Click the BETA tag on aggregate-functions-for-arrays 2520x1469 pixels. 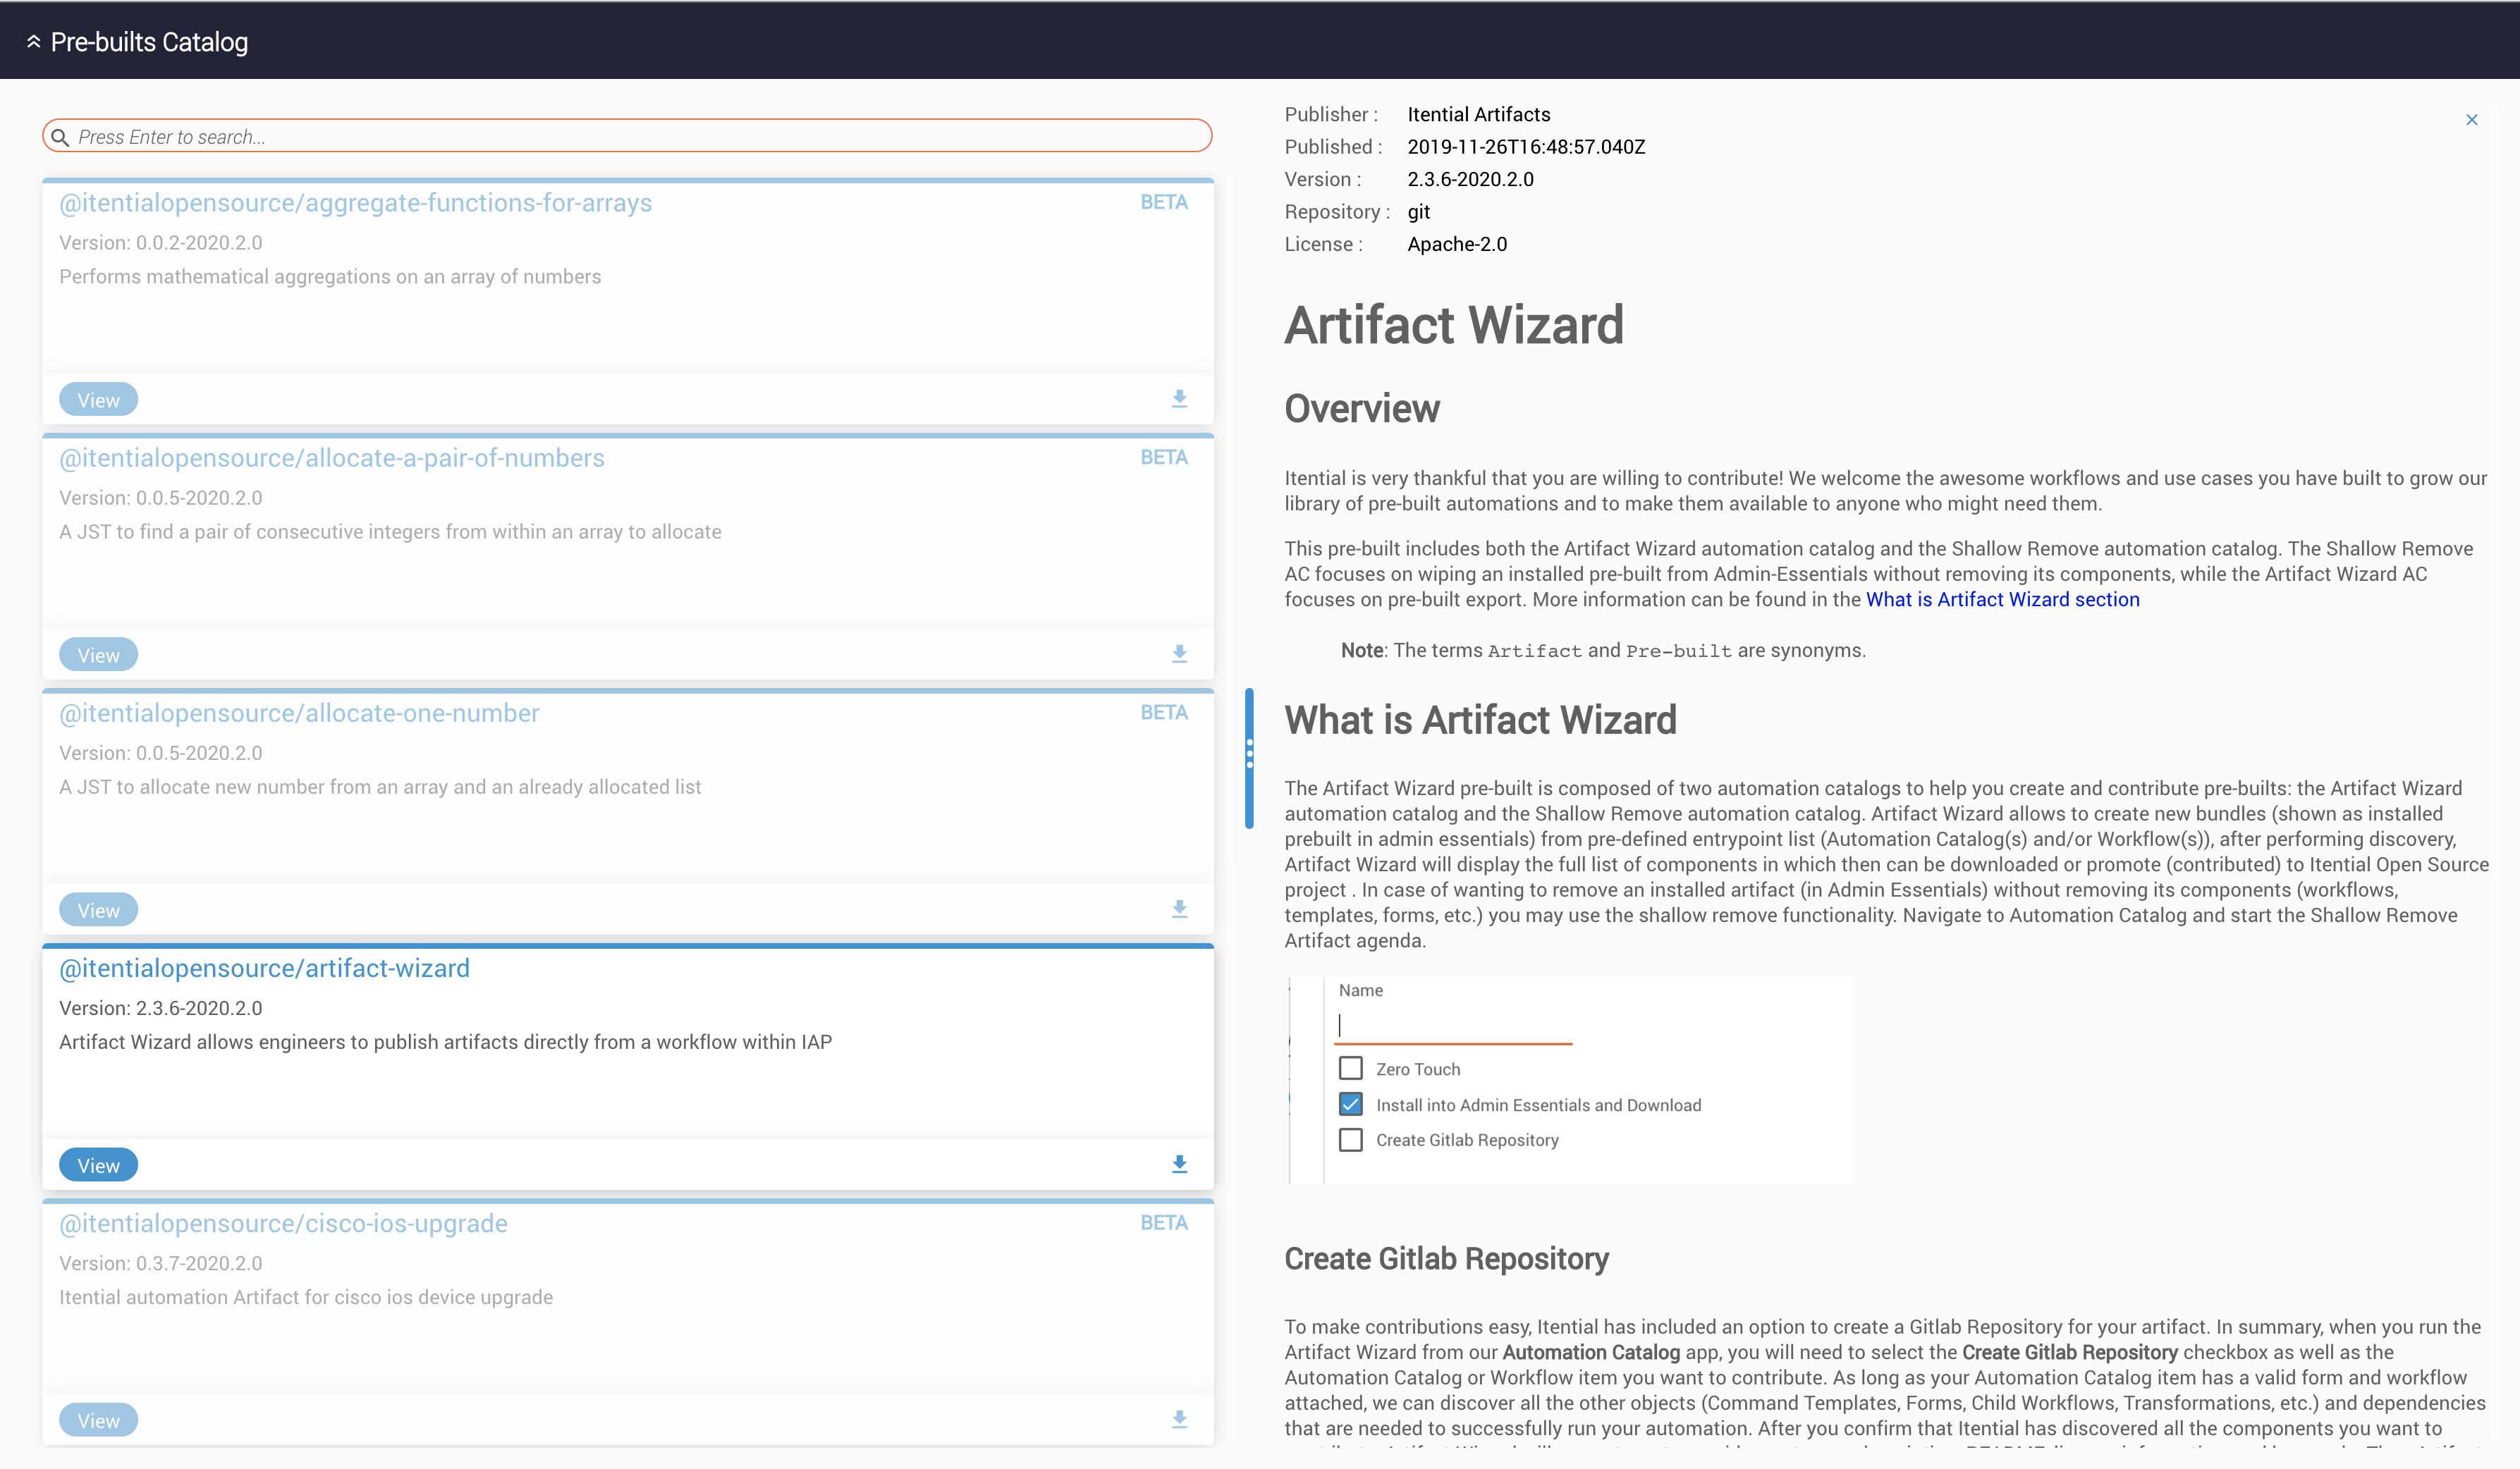click(1164, 202)
